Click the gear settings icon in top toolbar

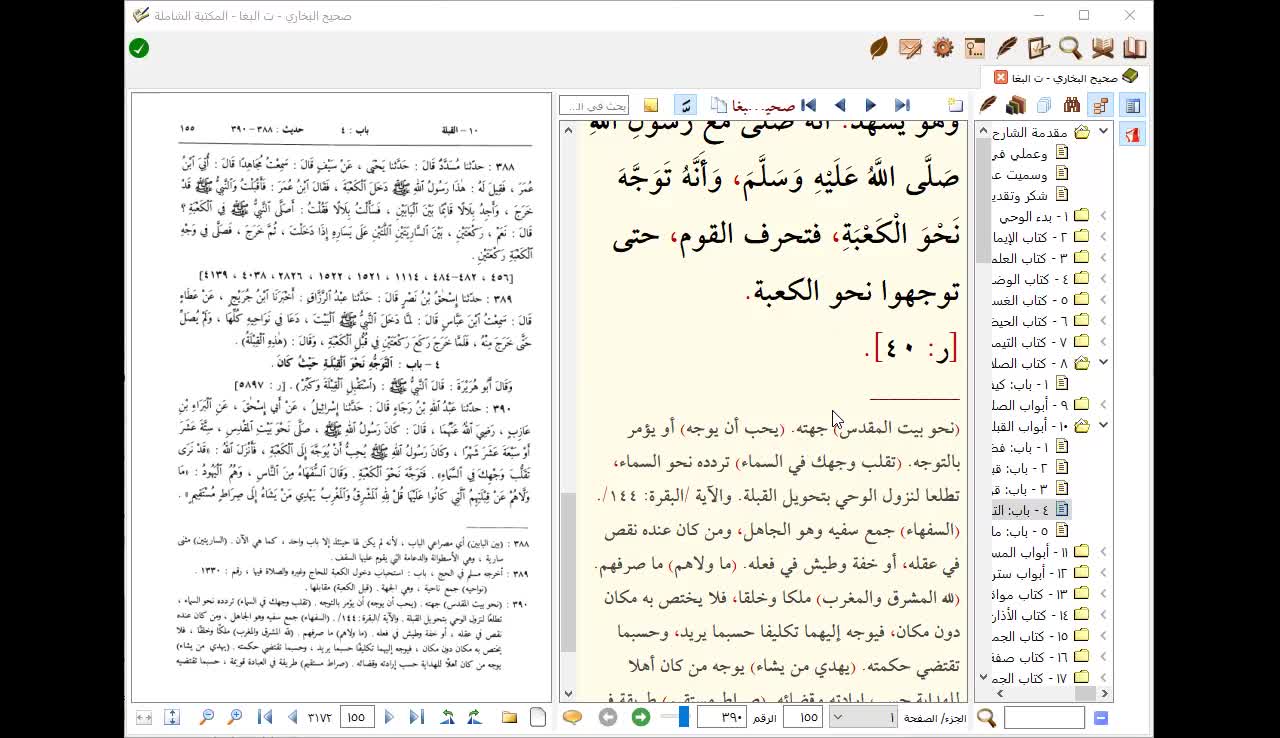click(x=942, y=48)
